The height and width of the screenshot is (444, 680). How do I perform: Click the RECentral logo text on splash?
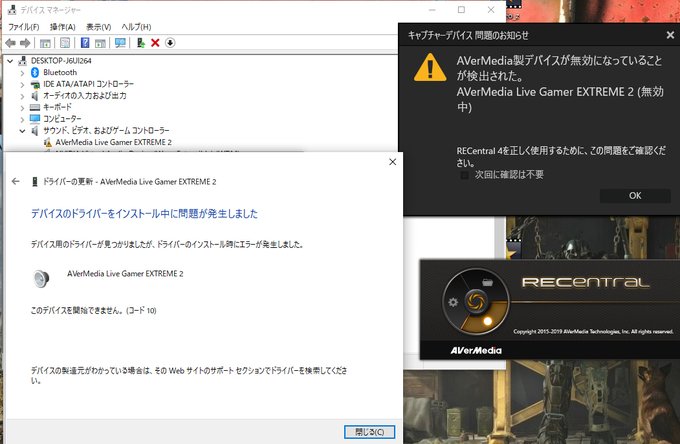pos(586,283)
